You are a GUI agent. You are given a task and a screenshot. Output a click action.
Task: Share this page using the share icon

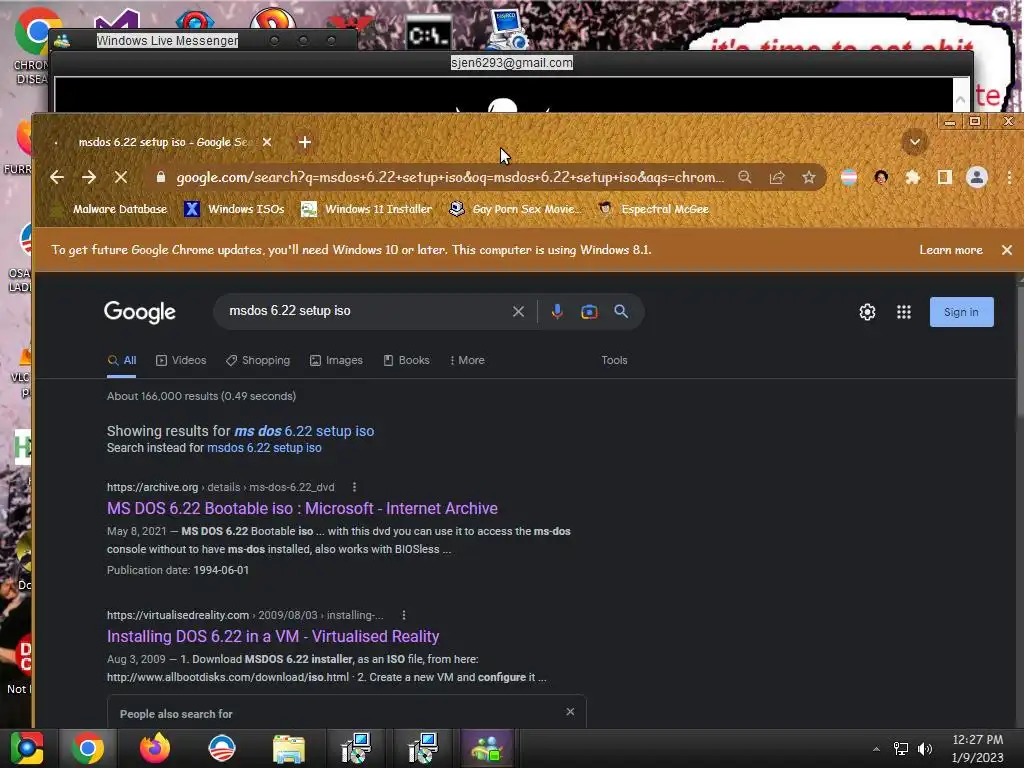pos(776,177)
